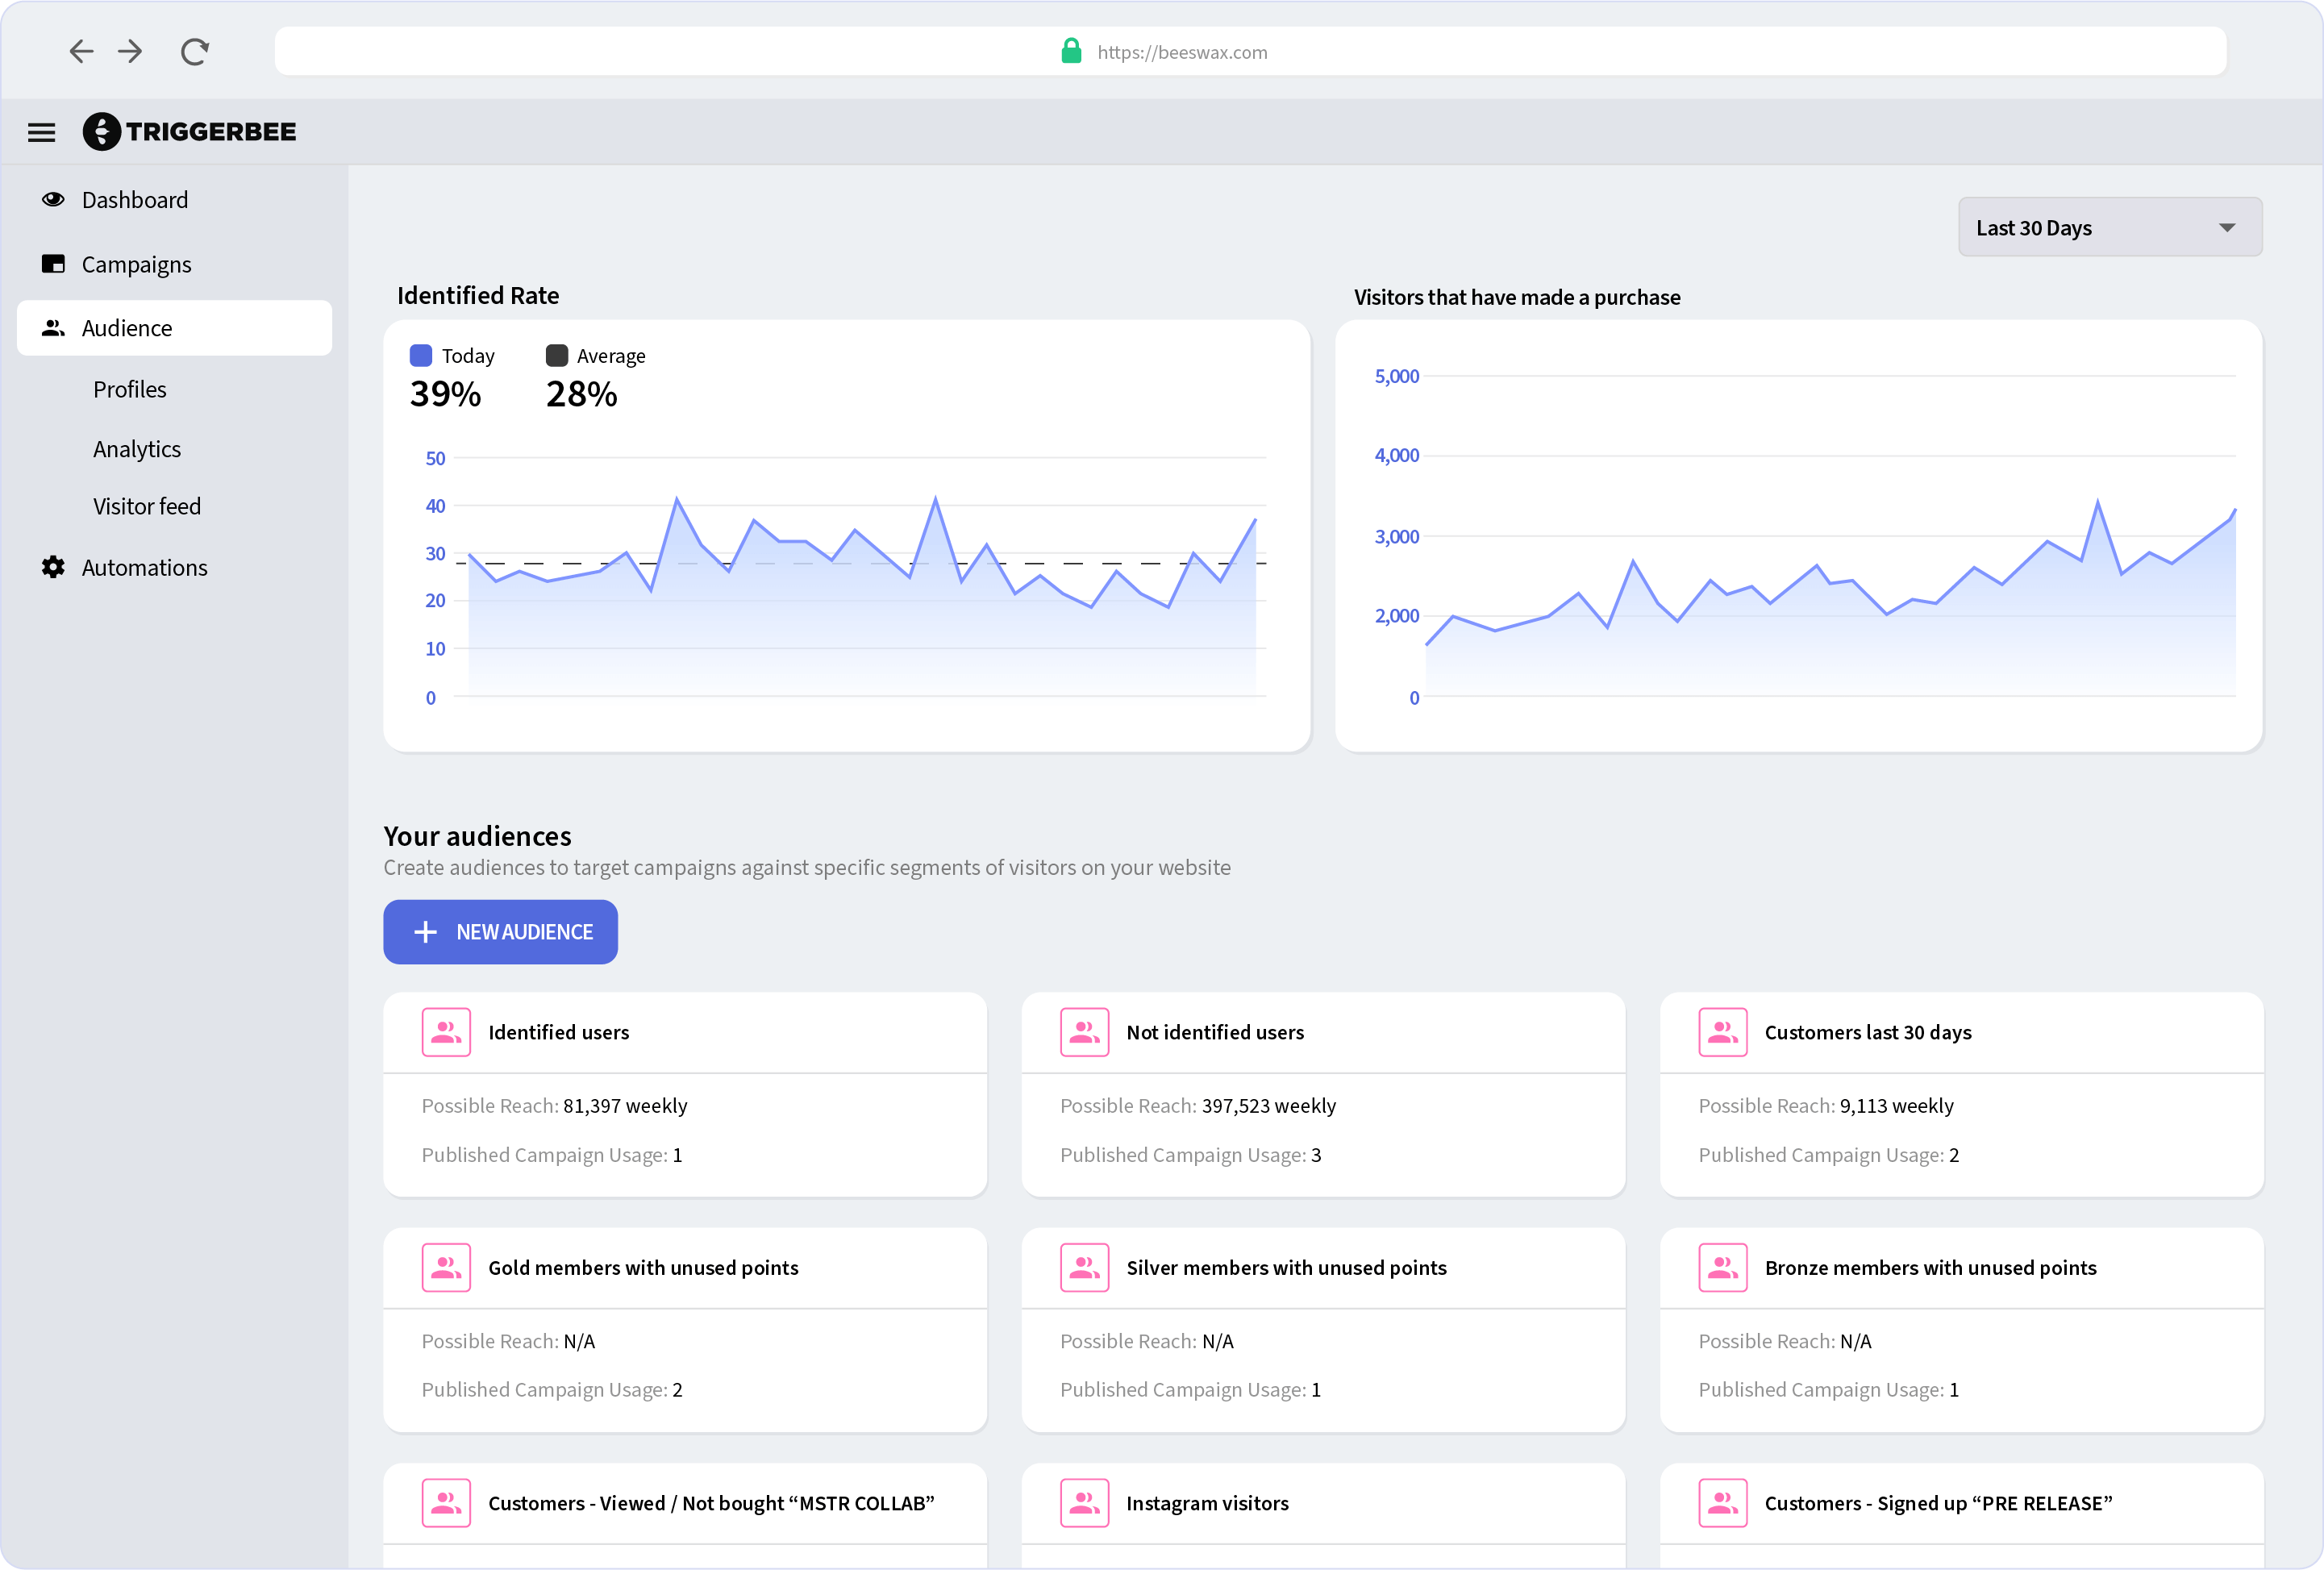Click the Instagram visitors audience icon

click(x=1084, y=1503)
